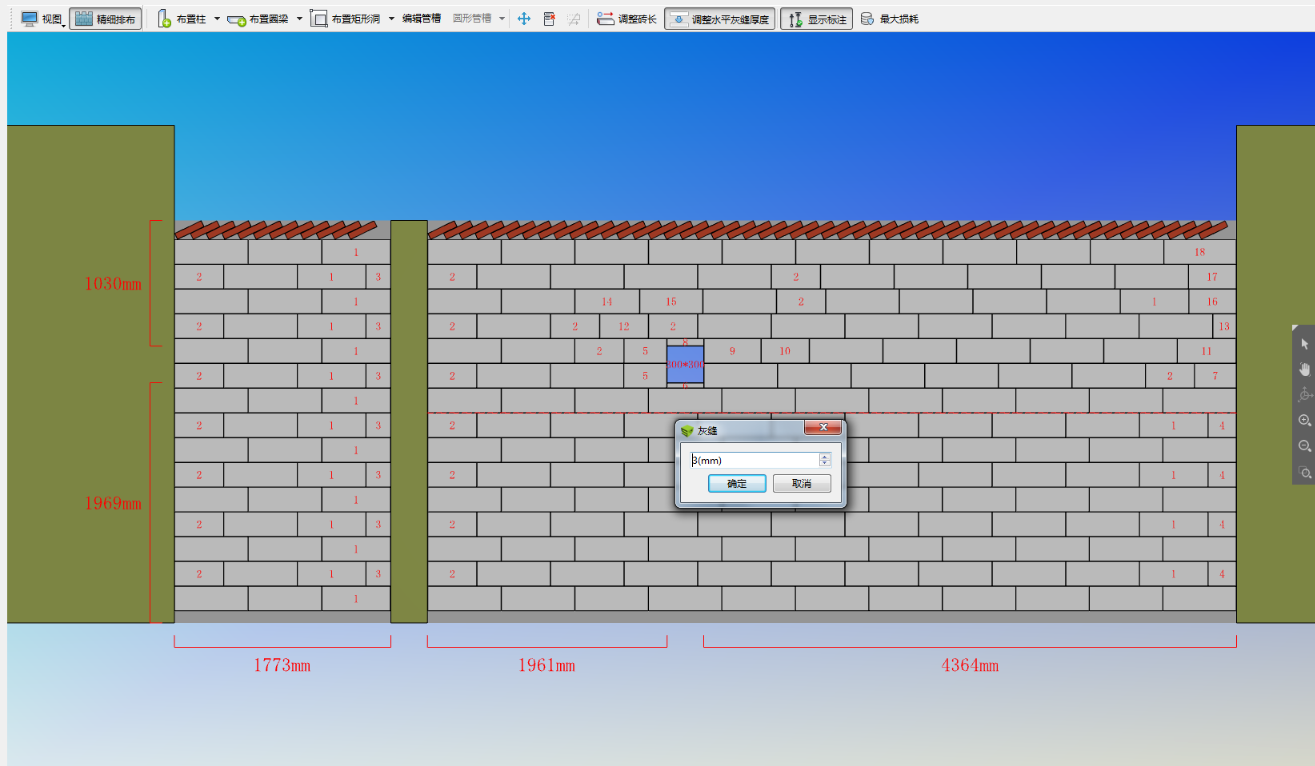Image resolution: width=1315 pixels, height=766 pixels.
Task: Click the 4364mm width dimension label
Action: click(x=970, y=665)
